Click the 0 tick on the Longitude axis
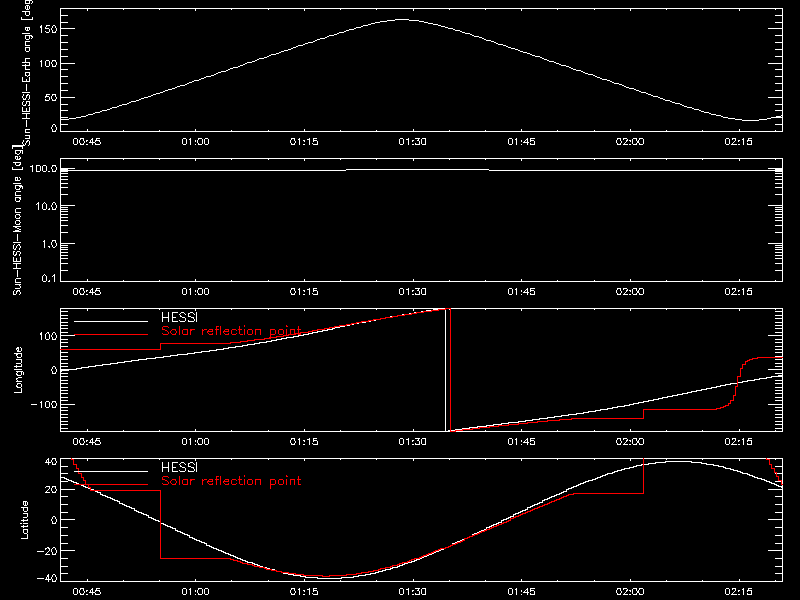Viewport: 800px width, 600px height. pos(54,370)
